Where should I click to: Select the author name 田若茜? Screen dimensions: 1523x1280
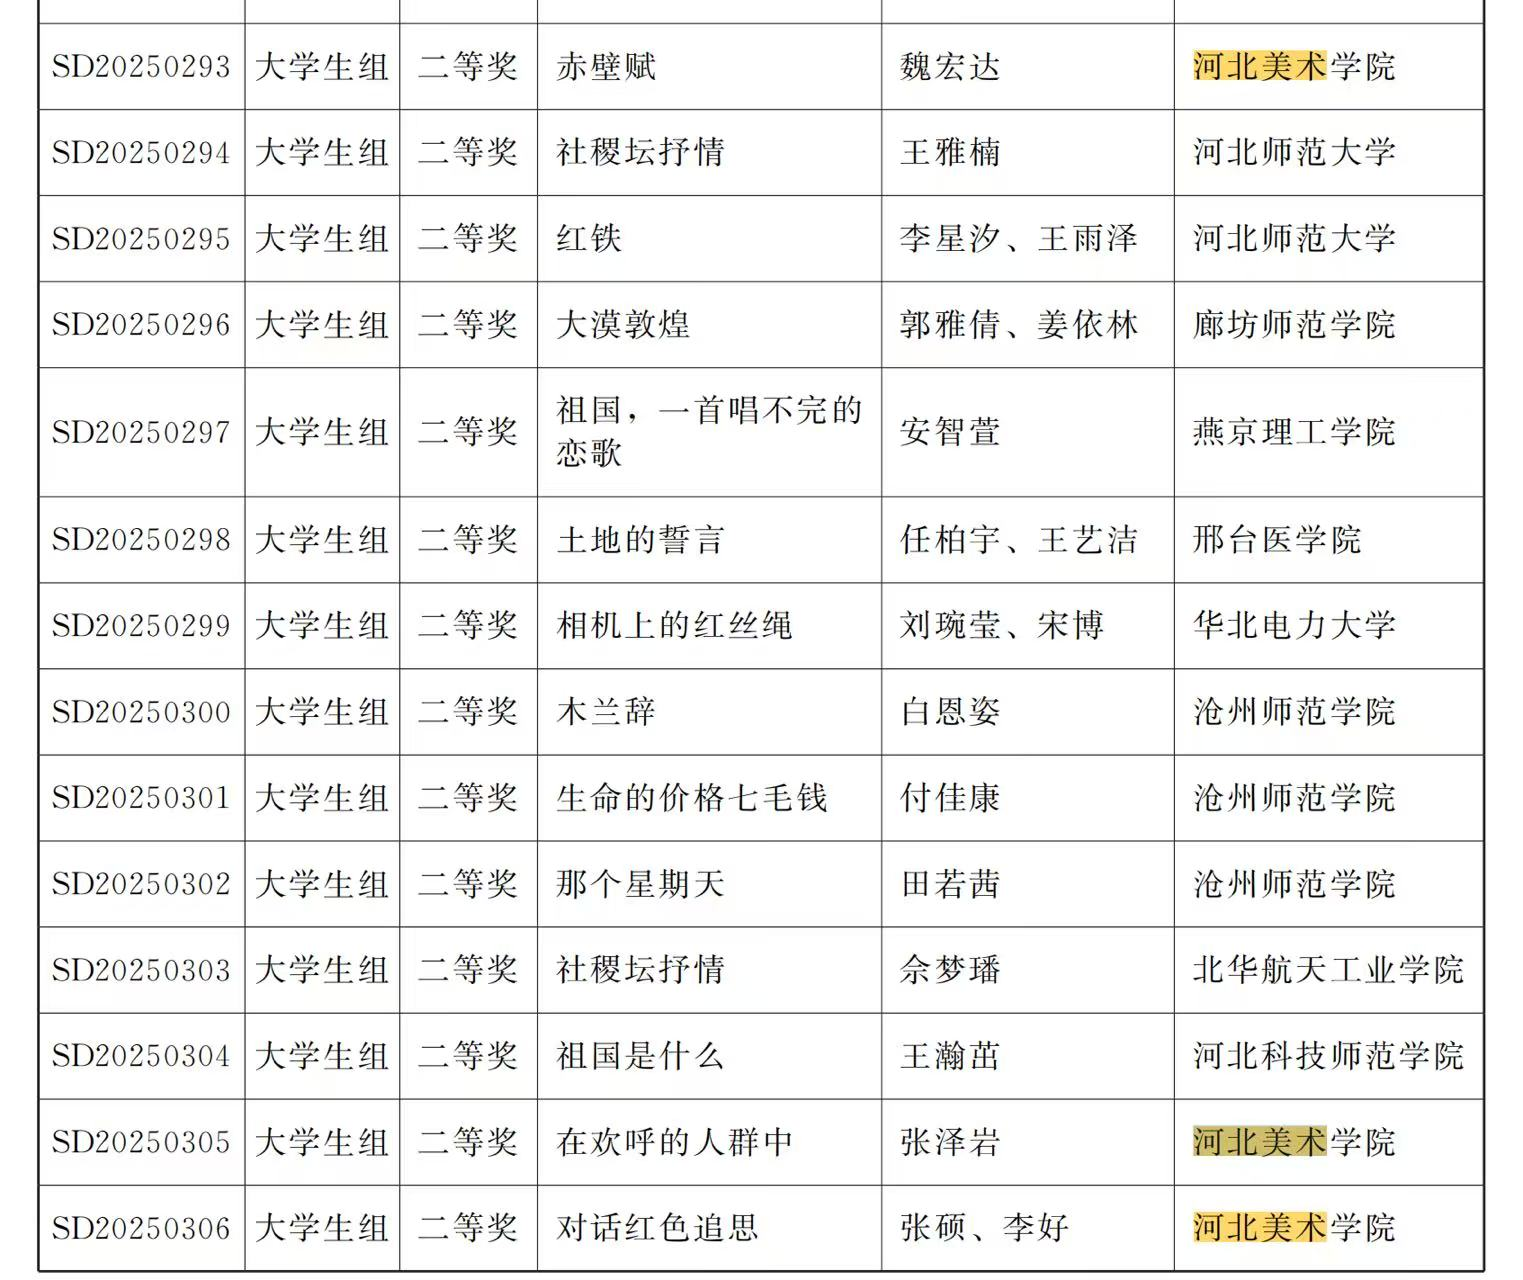tap(950, 884)
